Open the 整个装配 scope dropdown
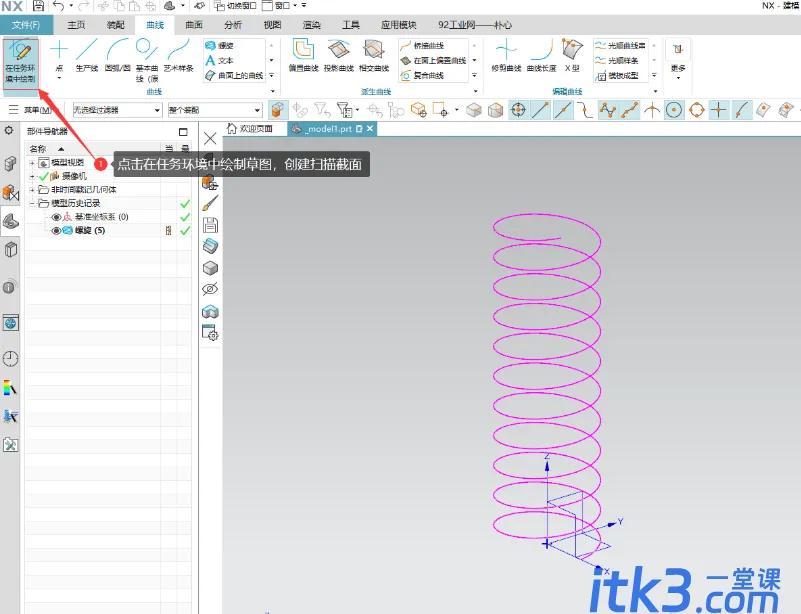Image resolution: width=801 pixels, height=614 pixels. pyautogui.click(x=215, y=110)
